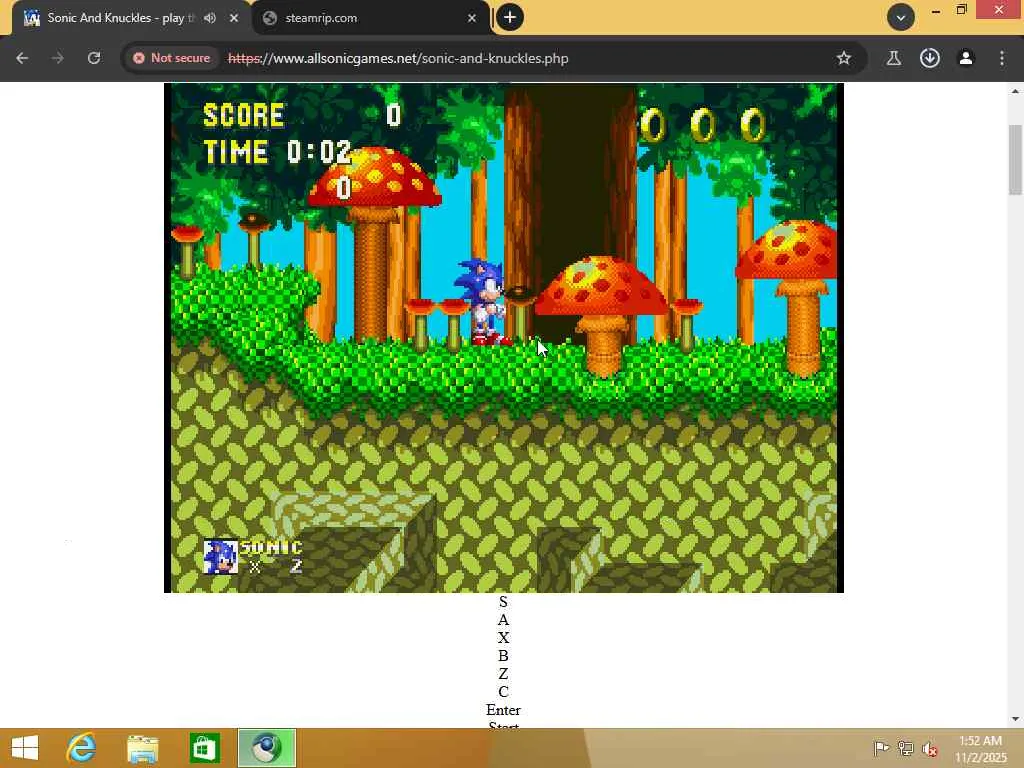Click the scrollbar up arrow
This screenshot has height=768, width=1024.
tap(1015, 91)
